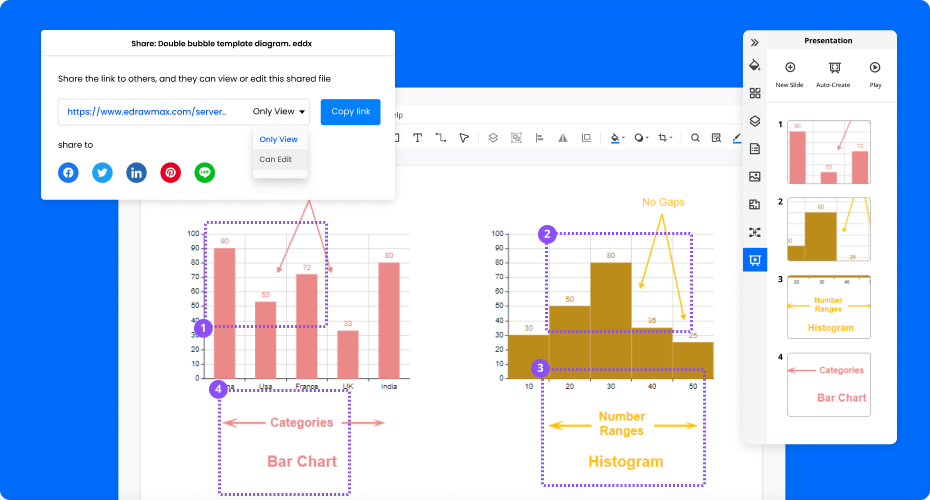The height and width of the screenshot is (500, 930).
Task: Play the presentation
Action: [875, 74]
